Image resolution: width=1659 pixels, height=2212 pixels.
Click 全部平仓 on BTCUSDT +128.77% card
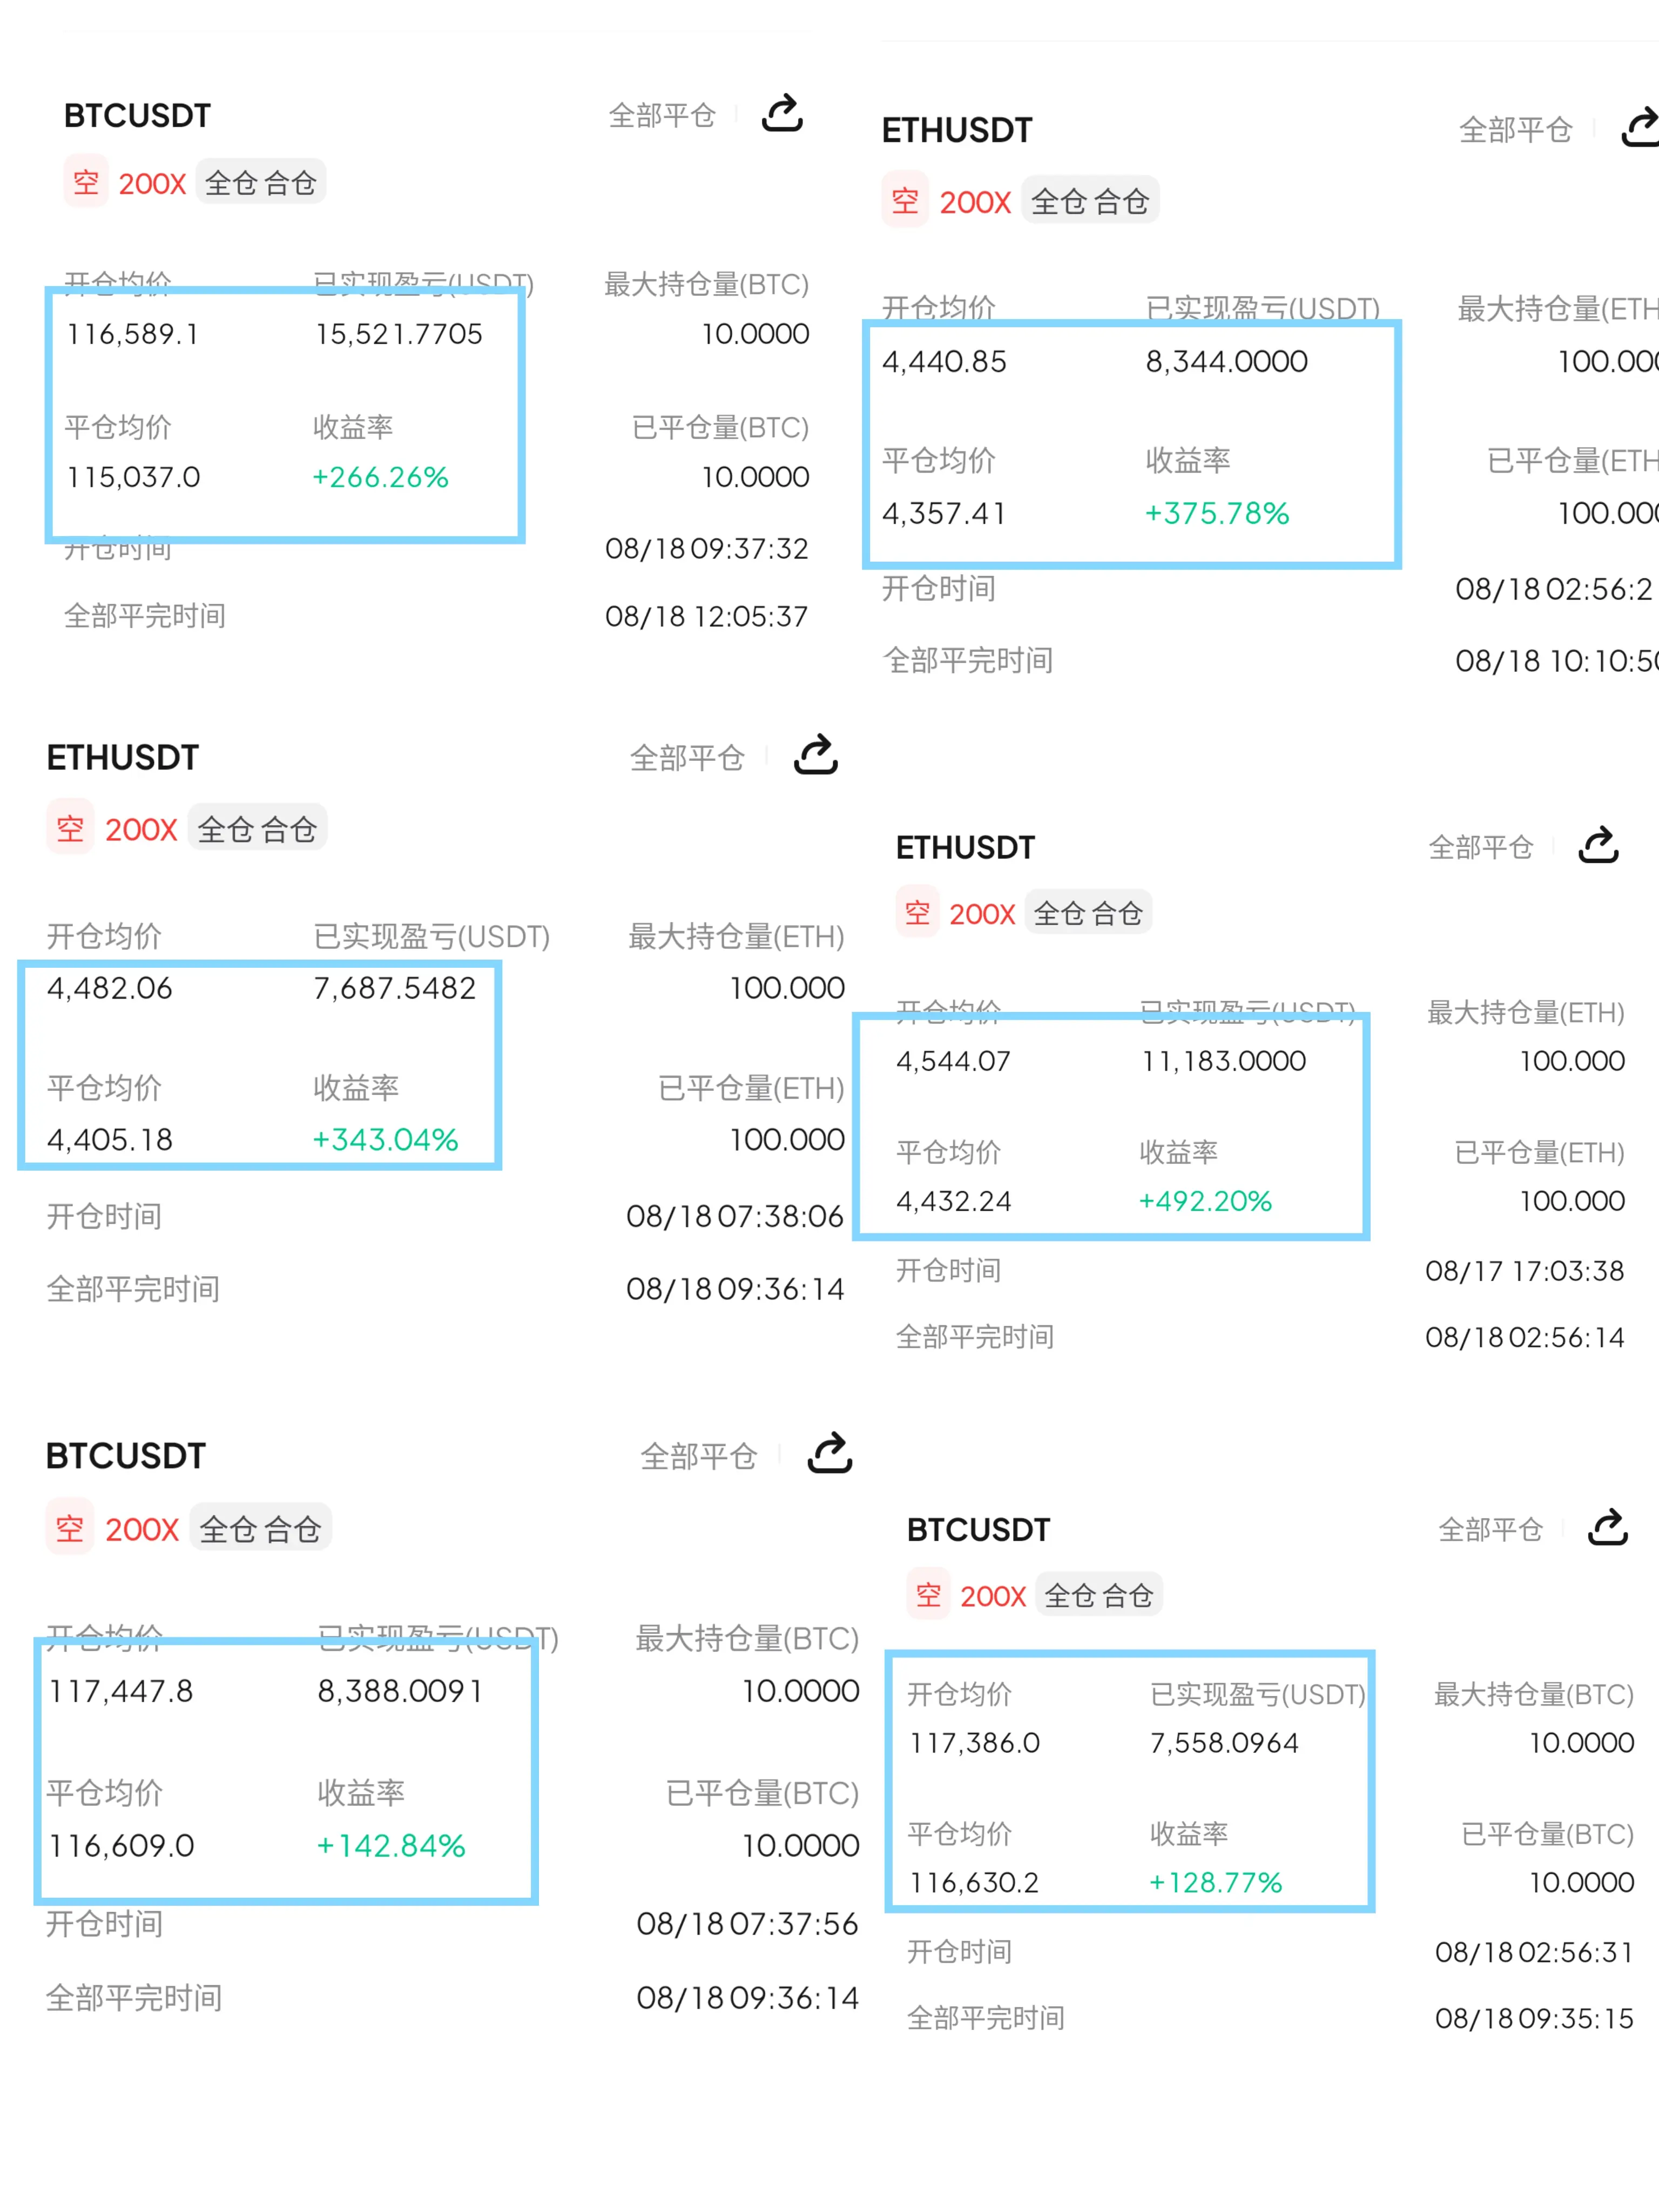pyautogui.click(x=1490, y=1530)
